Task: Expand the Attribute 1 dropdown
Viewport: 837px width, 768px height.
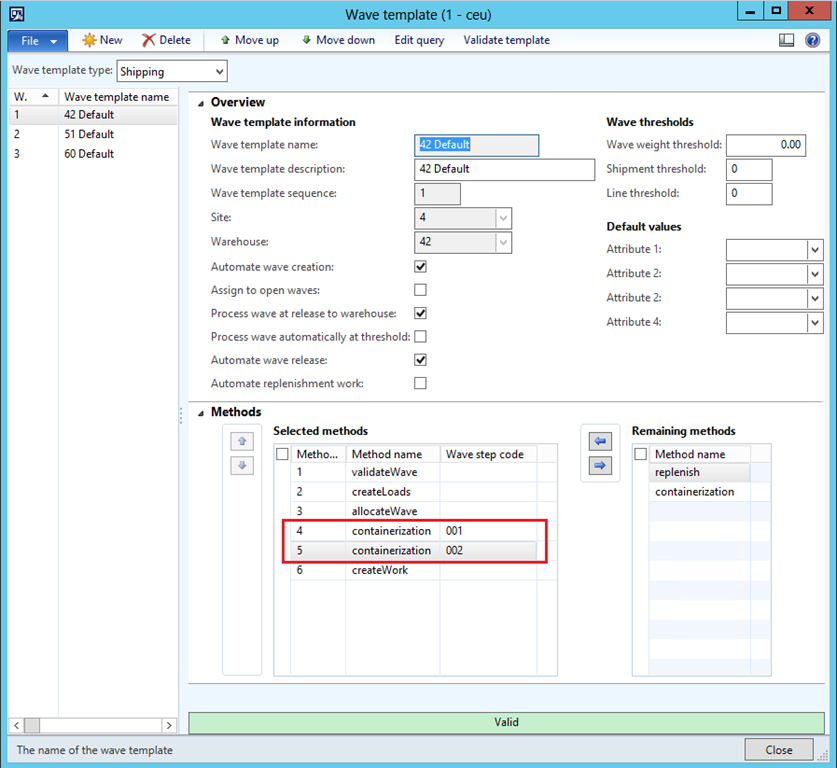Action: 815,250
